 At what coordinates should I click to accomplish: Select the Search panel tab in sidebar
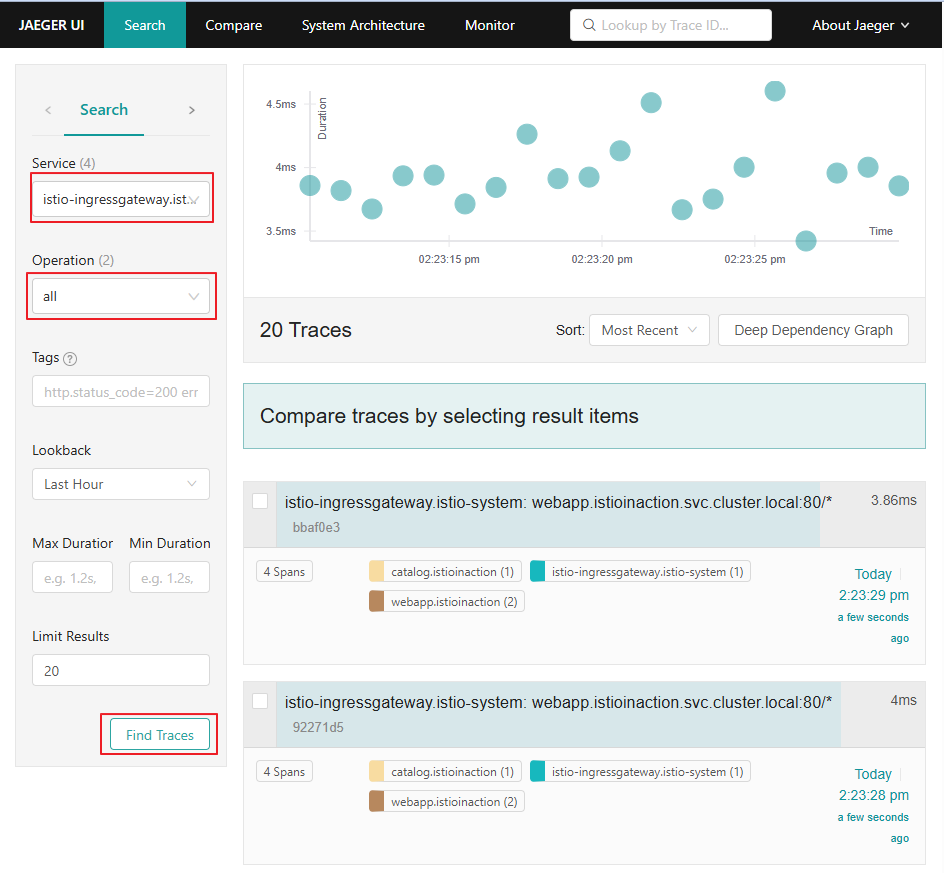104,110
